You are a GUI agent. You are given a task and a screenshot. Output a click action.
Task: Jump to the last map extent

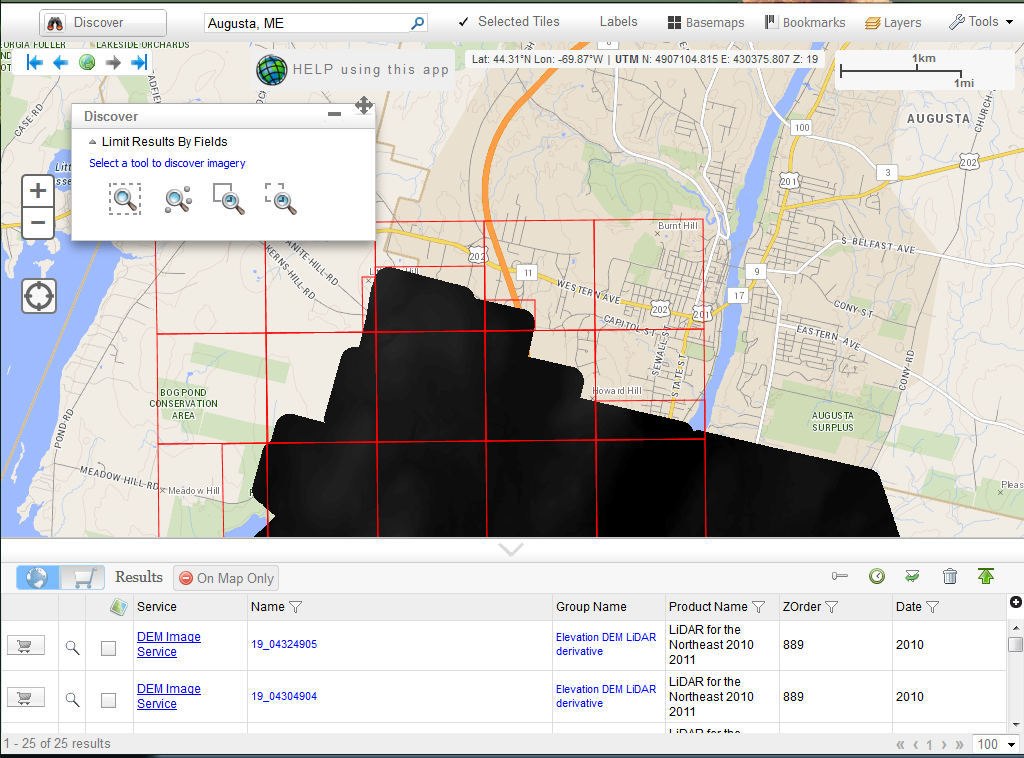(139, 63)
